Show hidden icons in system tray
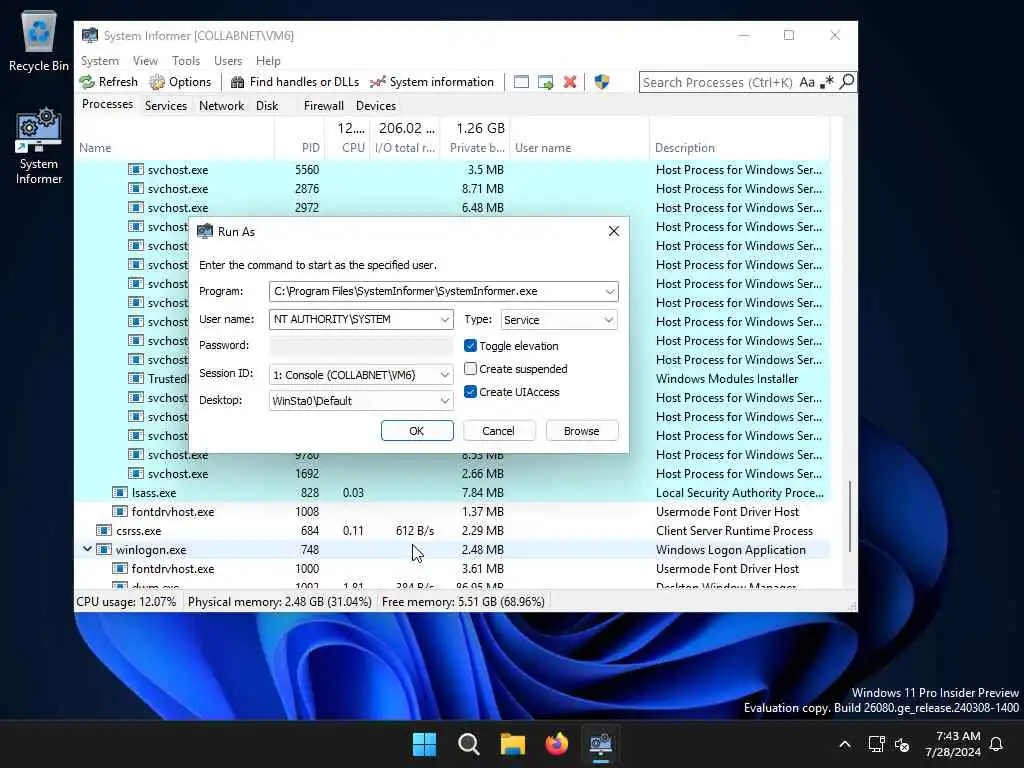 tap(844, 744)
